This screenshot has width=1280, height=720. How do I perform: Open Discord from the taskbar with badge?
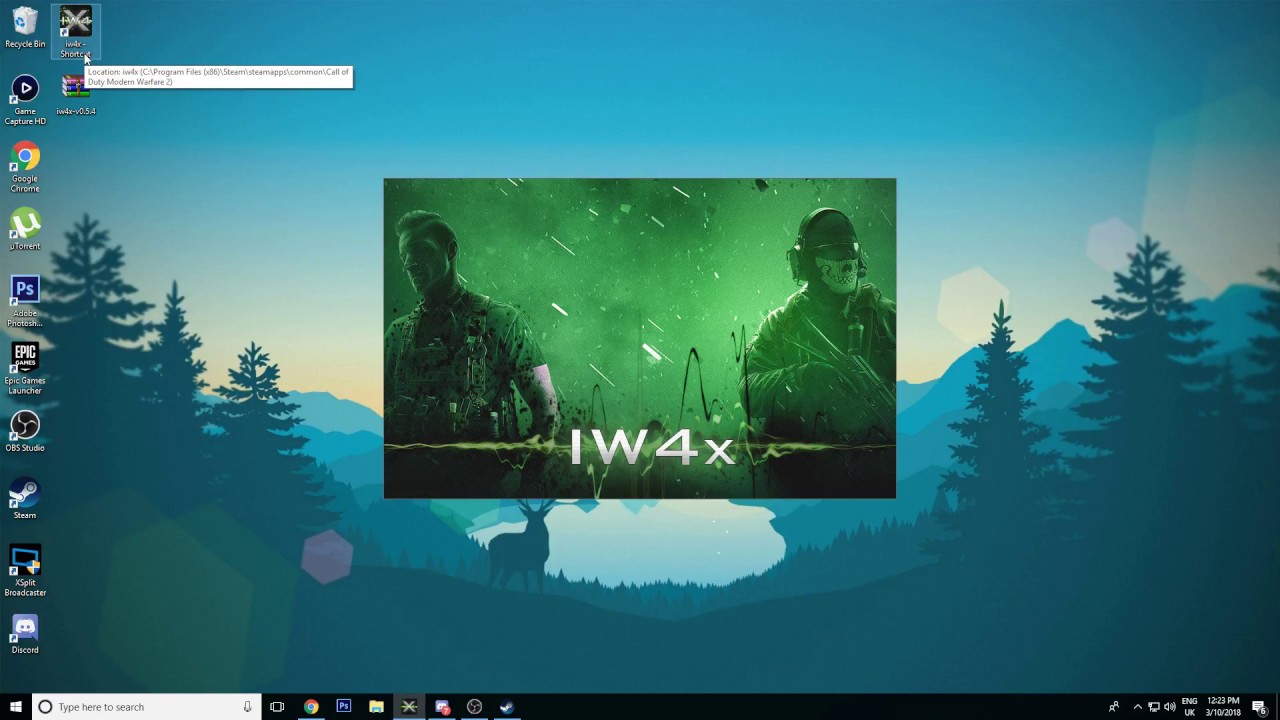click(442, 707)
